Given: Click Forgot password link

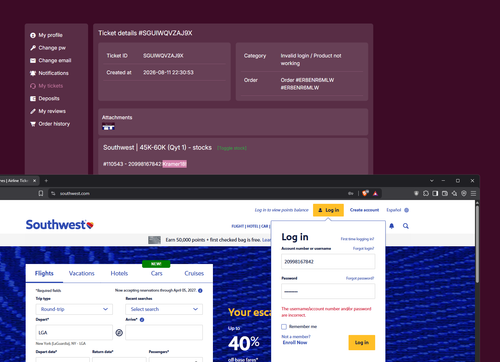Looking at the screenshot, I should coord(360,278).
